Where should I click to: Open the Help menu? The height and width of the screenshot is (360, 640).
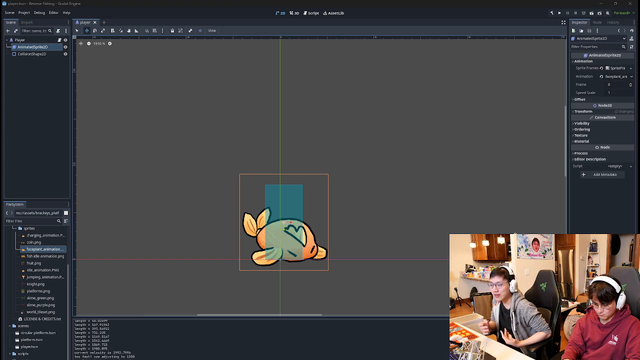click(67, 13)
